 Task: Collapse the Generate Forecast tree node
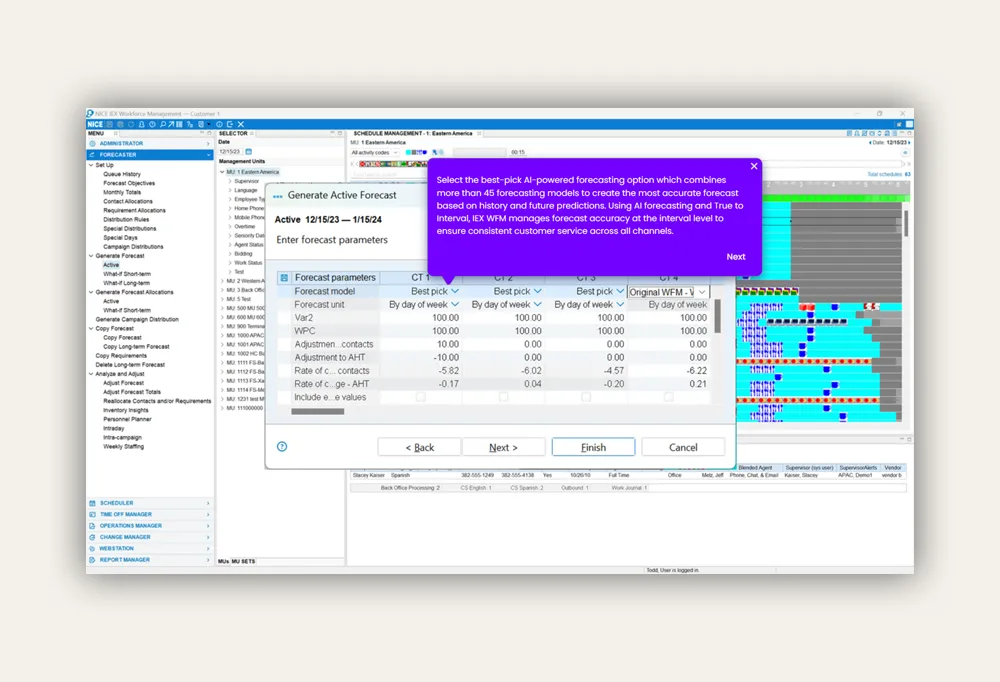[x=91, y=256]
